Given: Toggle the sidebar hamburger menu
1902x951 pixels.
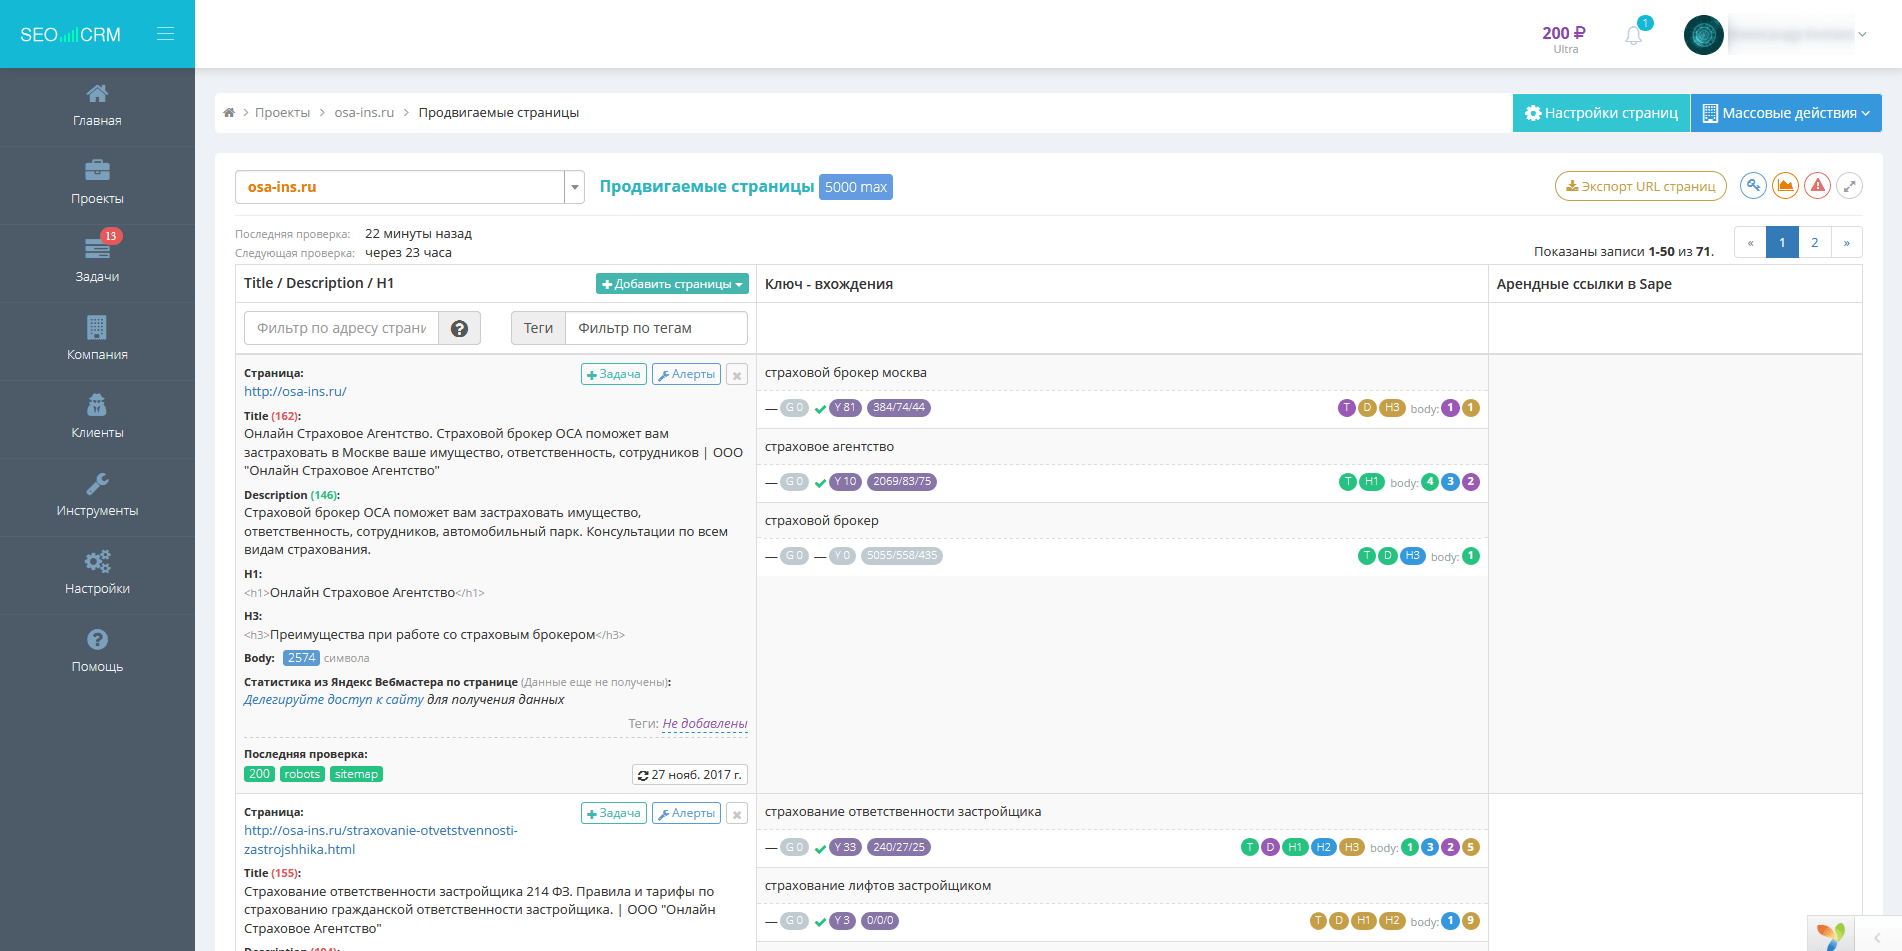Looking at the screenshot, I should point(165,34).
